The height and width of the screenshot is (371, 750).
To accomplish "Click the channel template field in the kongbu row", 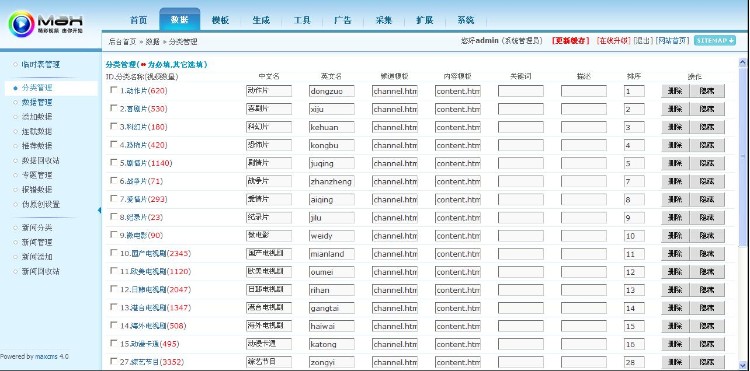I will 395,145.
